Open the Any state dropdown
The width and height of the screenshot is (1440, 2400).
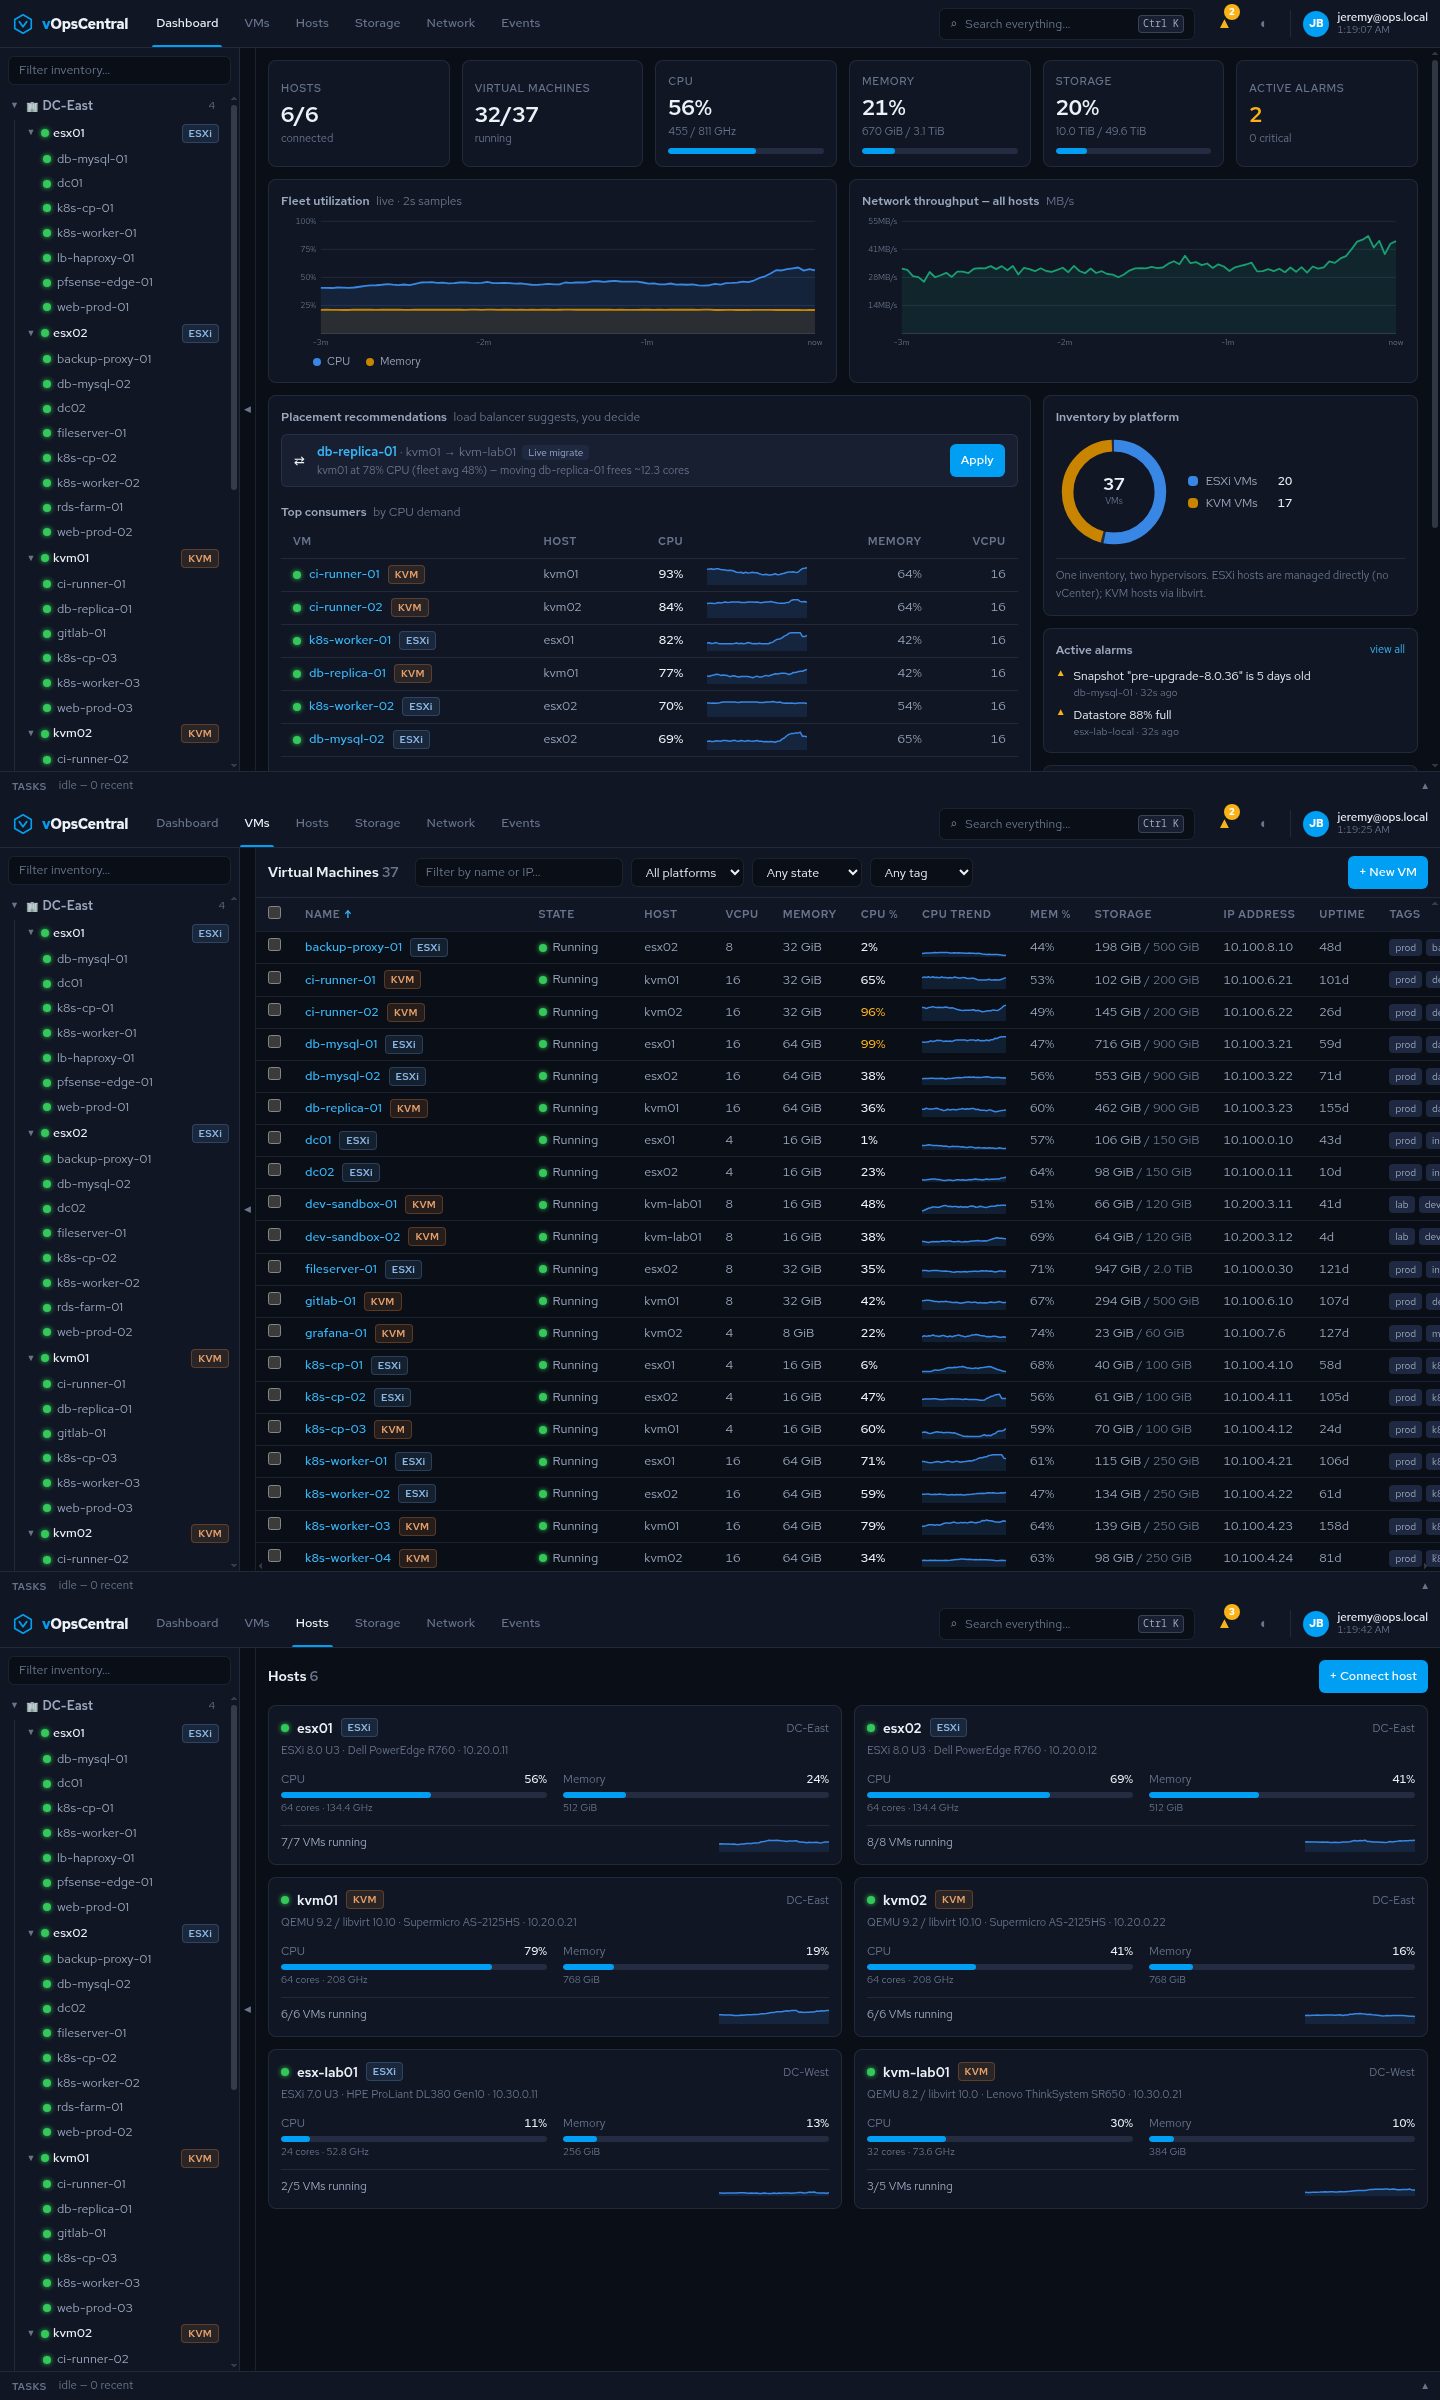pyautogui.click(x=807, y=873)
